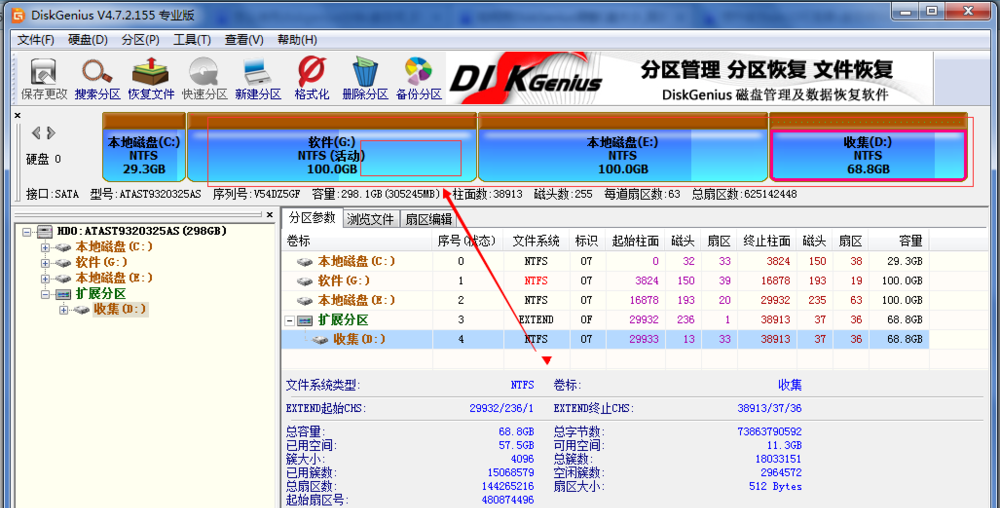
Task: Open the 分区(P) menu
Action: (x=140, y=40)
